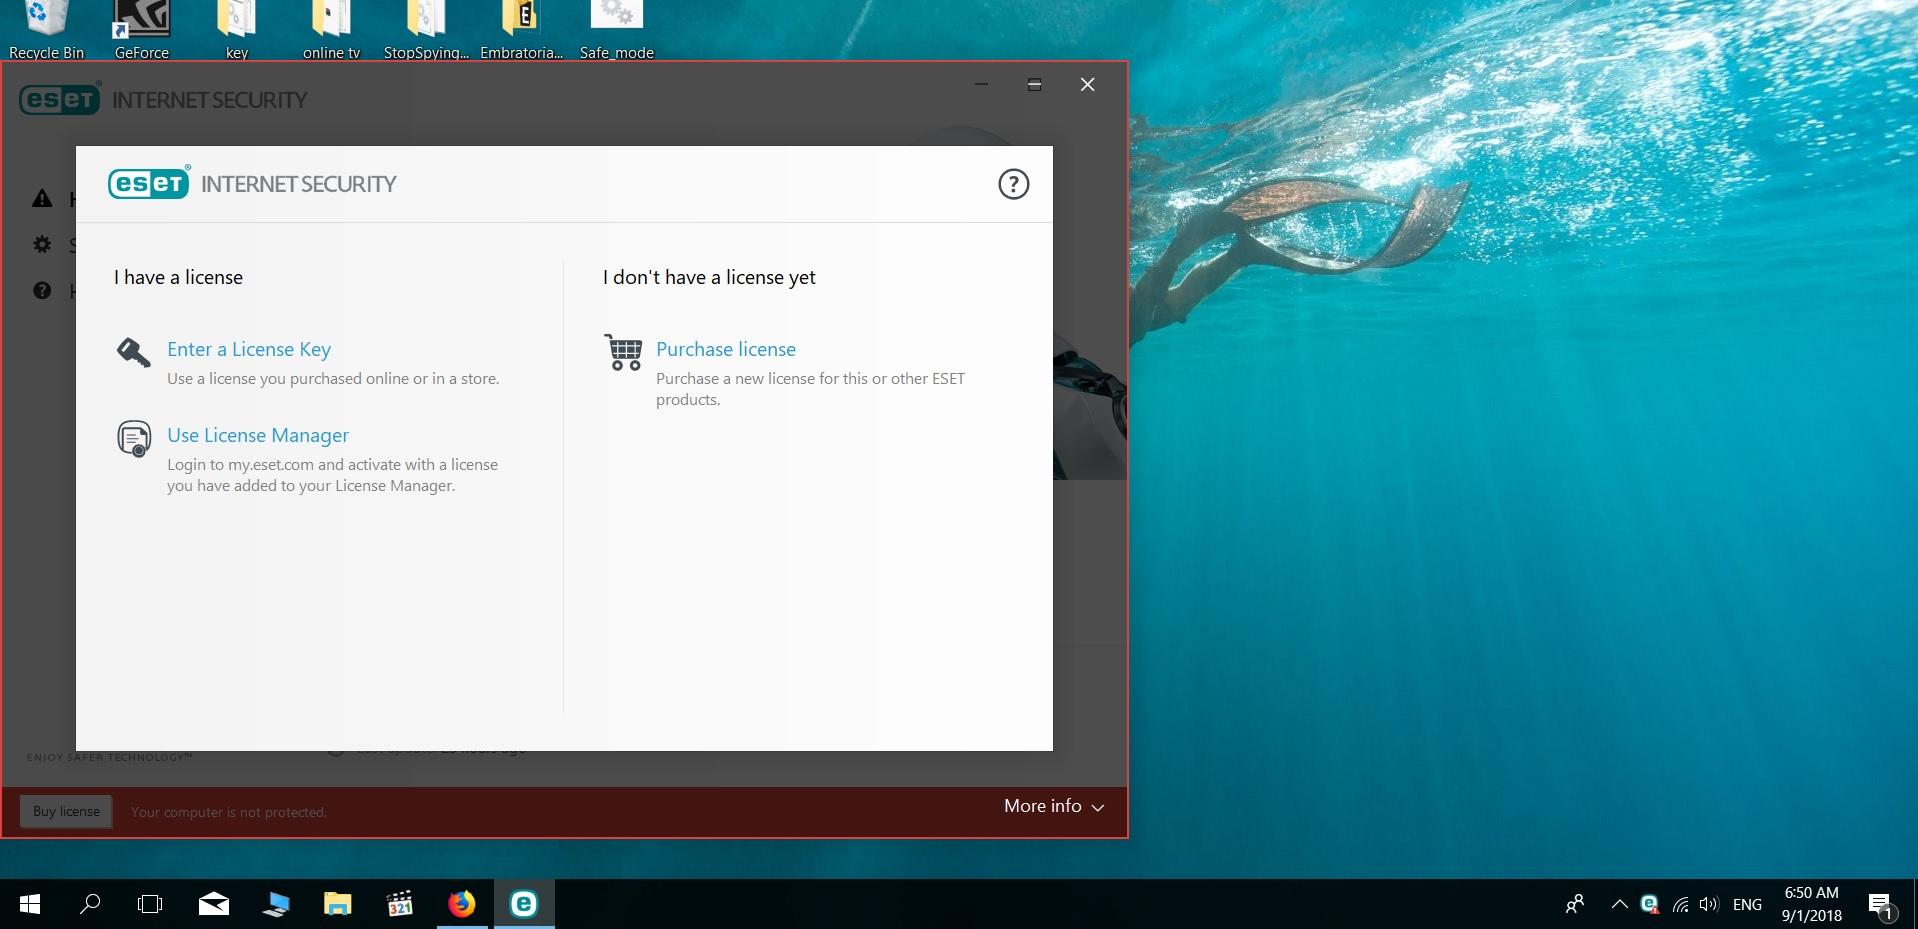Viewport: 1918px width, 929px height.
Task: Click the 'I don't have a license yet' heading
Action: coord(709,277)
